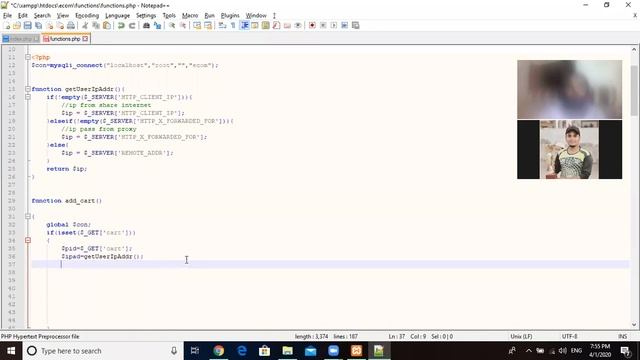Redo the last undone edit
This screenshot has height=360, width=640.
pos(132,25)
